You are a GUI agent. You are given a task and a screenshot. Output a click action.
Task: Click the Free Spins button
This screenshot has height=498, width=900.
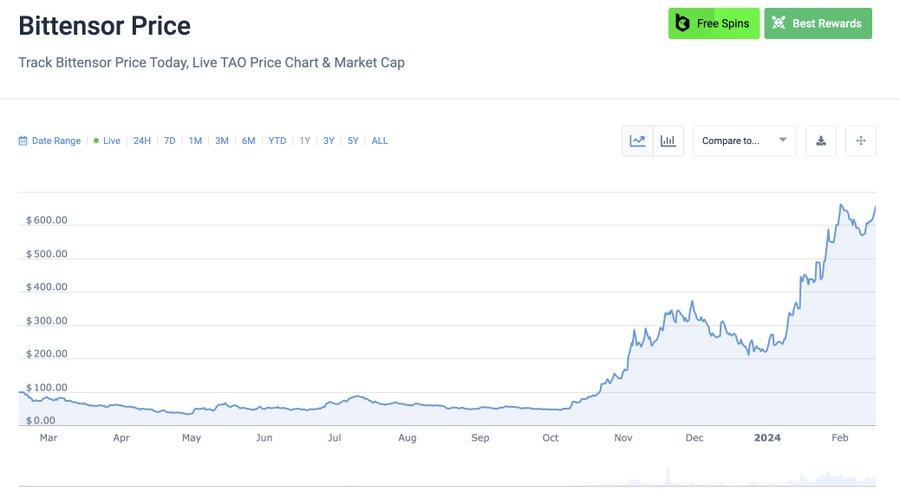713,23
